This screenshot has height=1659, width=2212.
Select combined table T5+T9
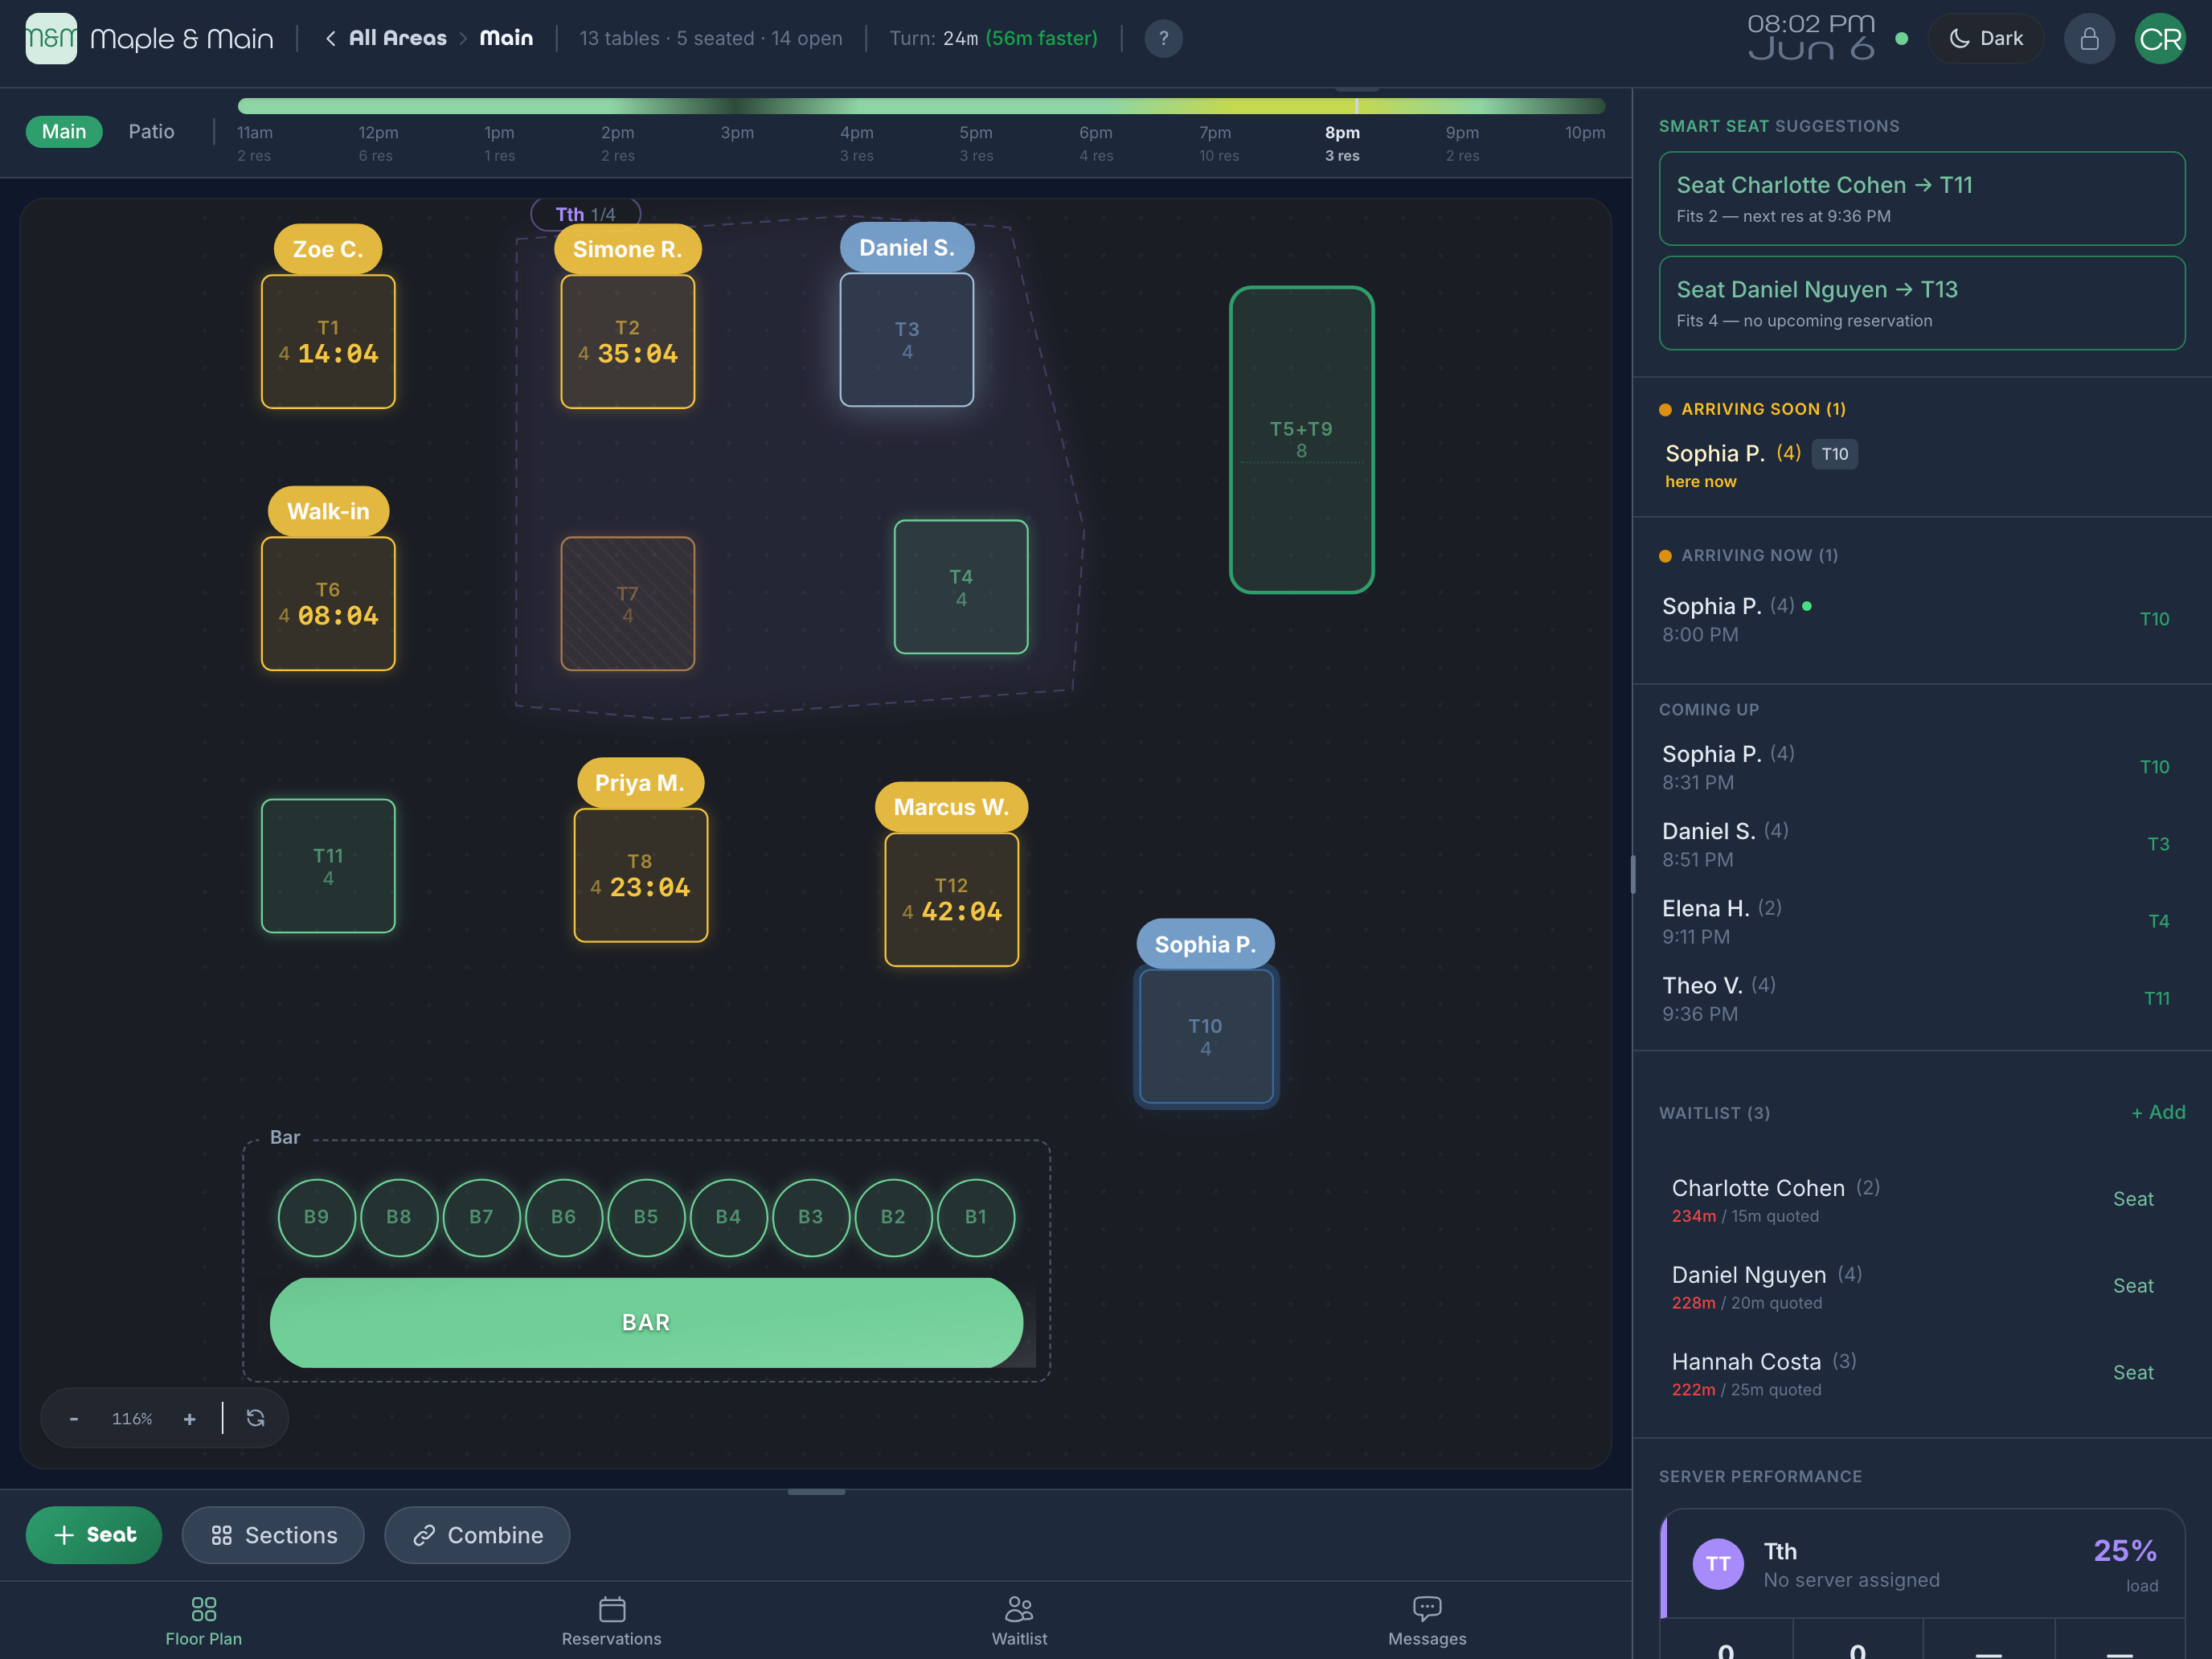click(x=1301, y=439)
